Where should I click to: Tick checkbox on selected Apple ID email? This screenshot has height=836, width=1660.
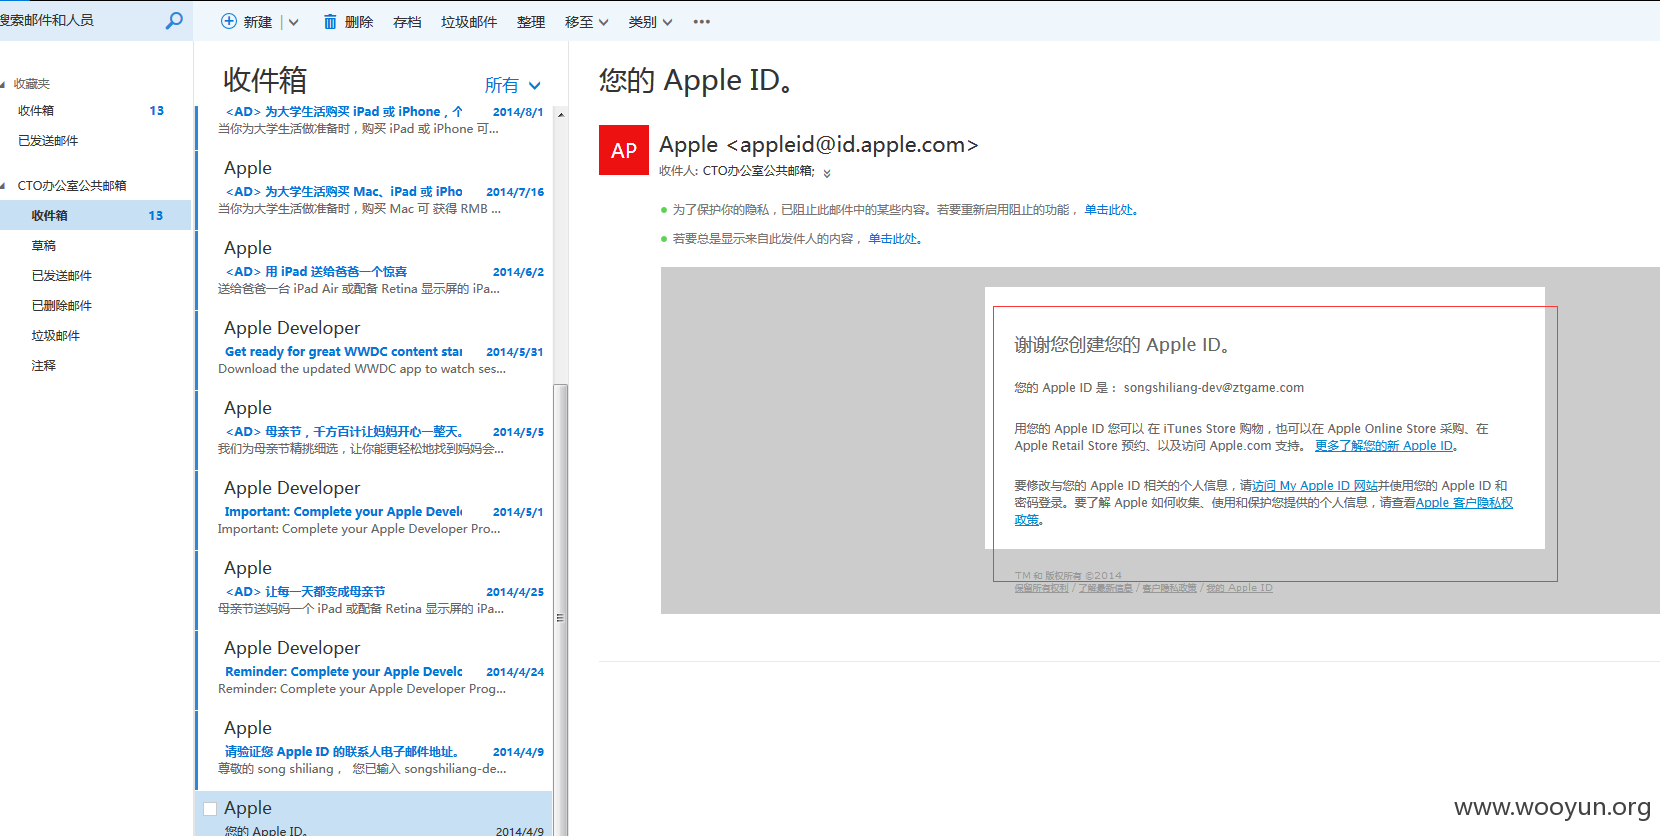pyautogui.click(x=210, y=809)
